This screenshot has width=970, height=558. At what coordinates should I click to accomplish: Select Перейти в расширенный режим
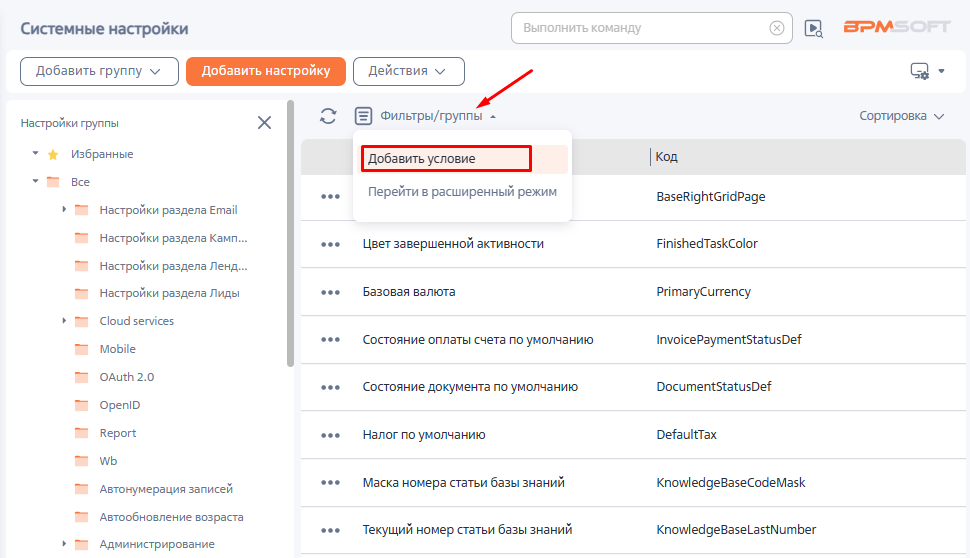[462, 191]
